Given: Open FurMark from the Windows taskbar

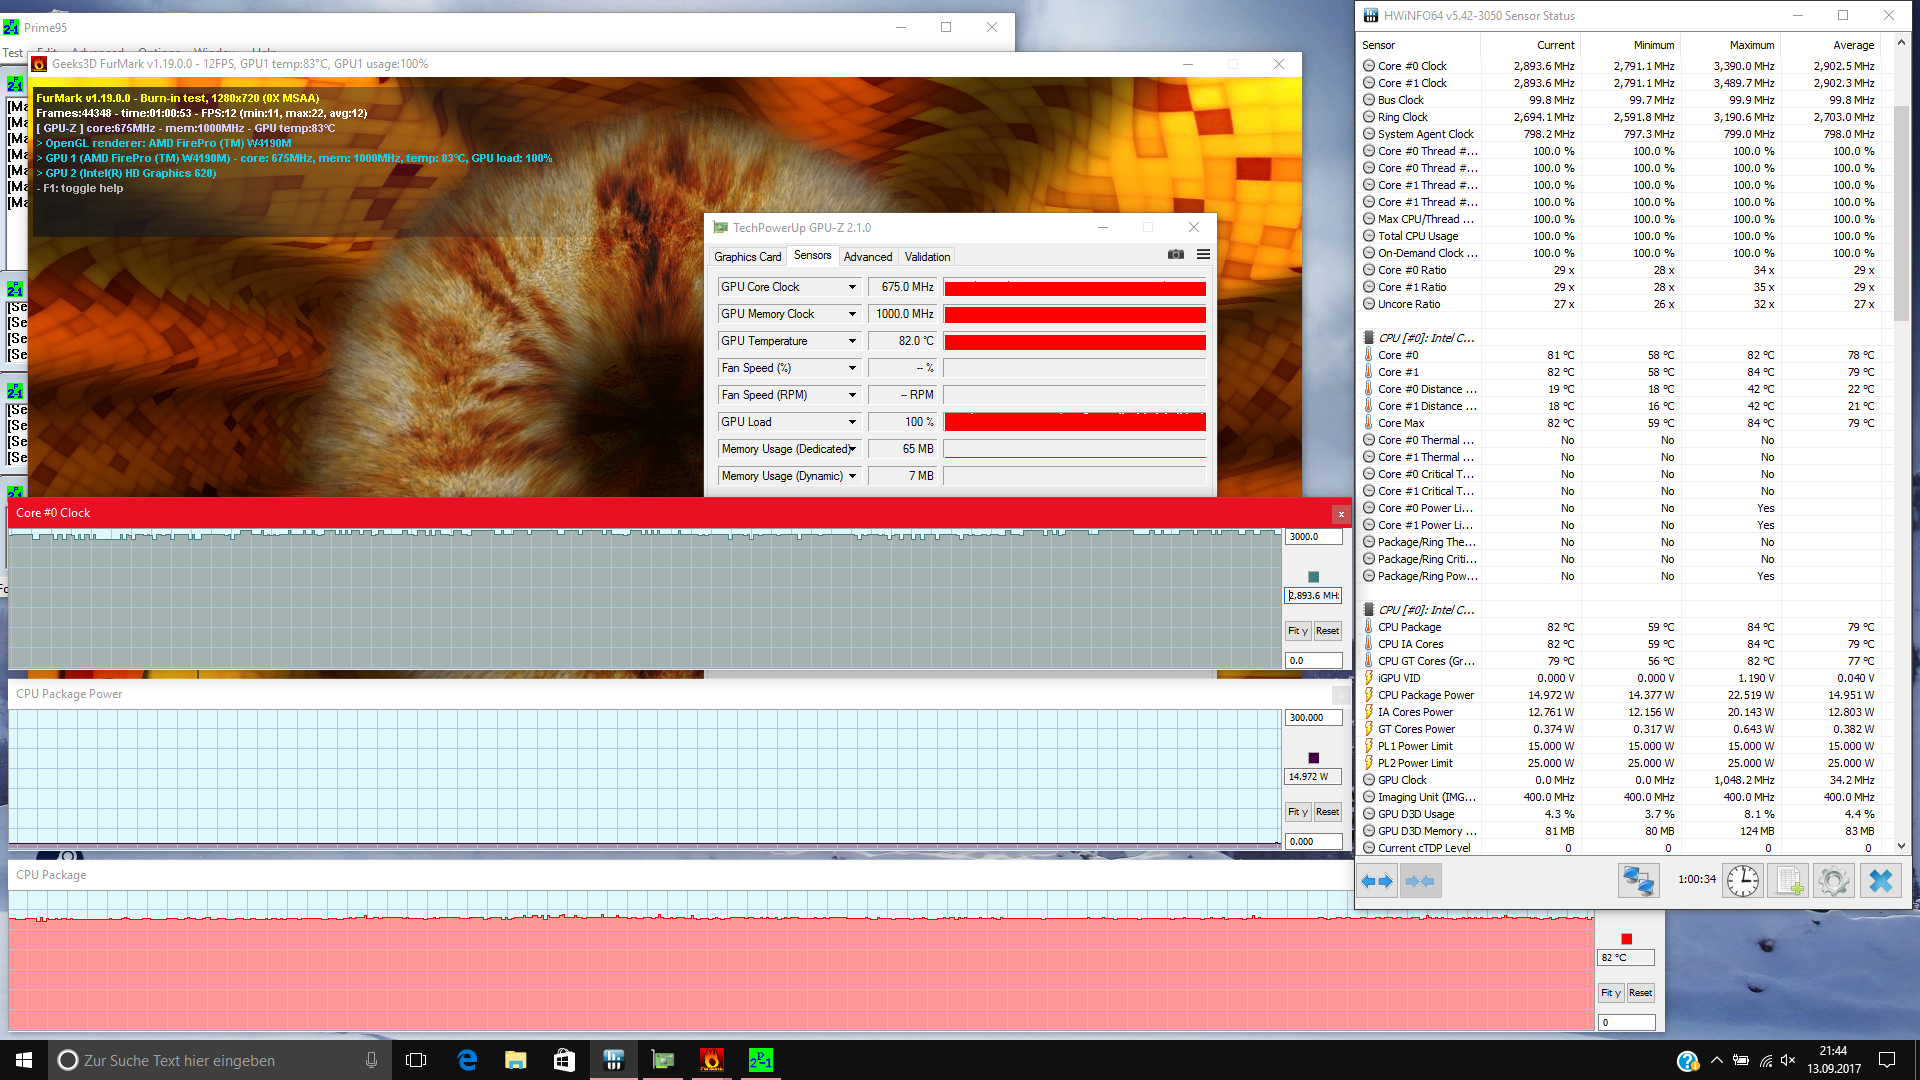Looking at the screenshot, I should (712, 1060).
